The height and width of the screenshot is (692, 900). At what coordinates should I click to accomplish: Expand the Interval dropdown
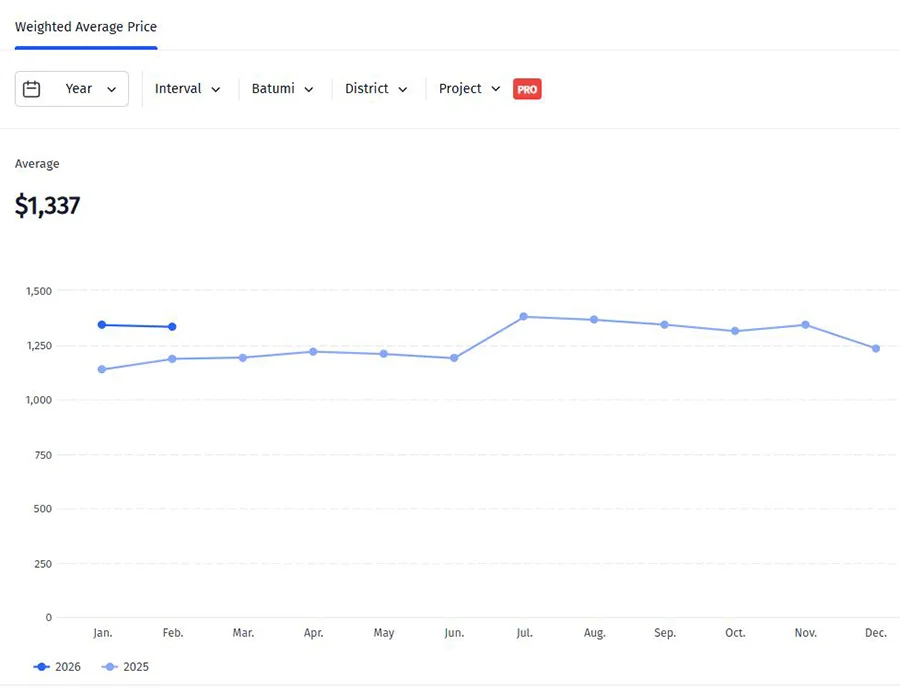coord(188,89)
